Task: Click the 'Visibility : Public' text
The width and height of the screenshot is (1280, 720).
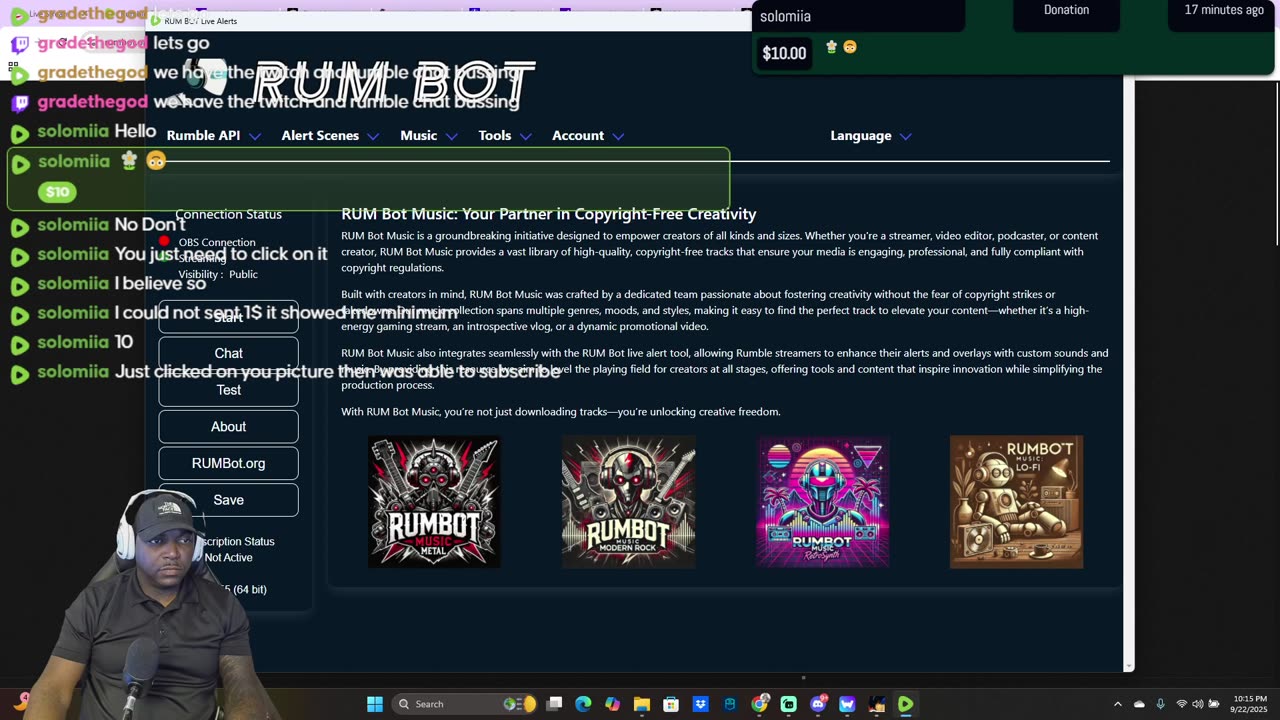Action: [x=218, y=274]
